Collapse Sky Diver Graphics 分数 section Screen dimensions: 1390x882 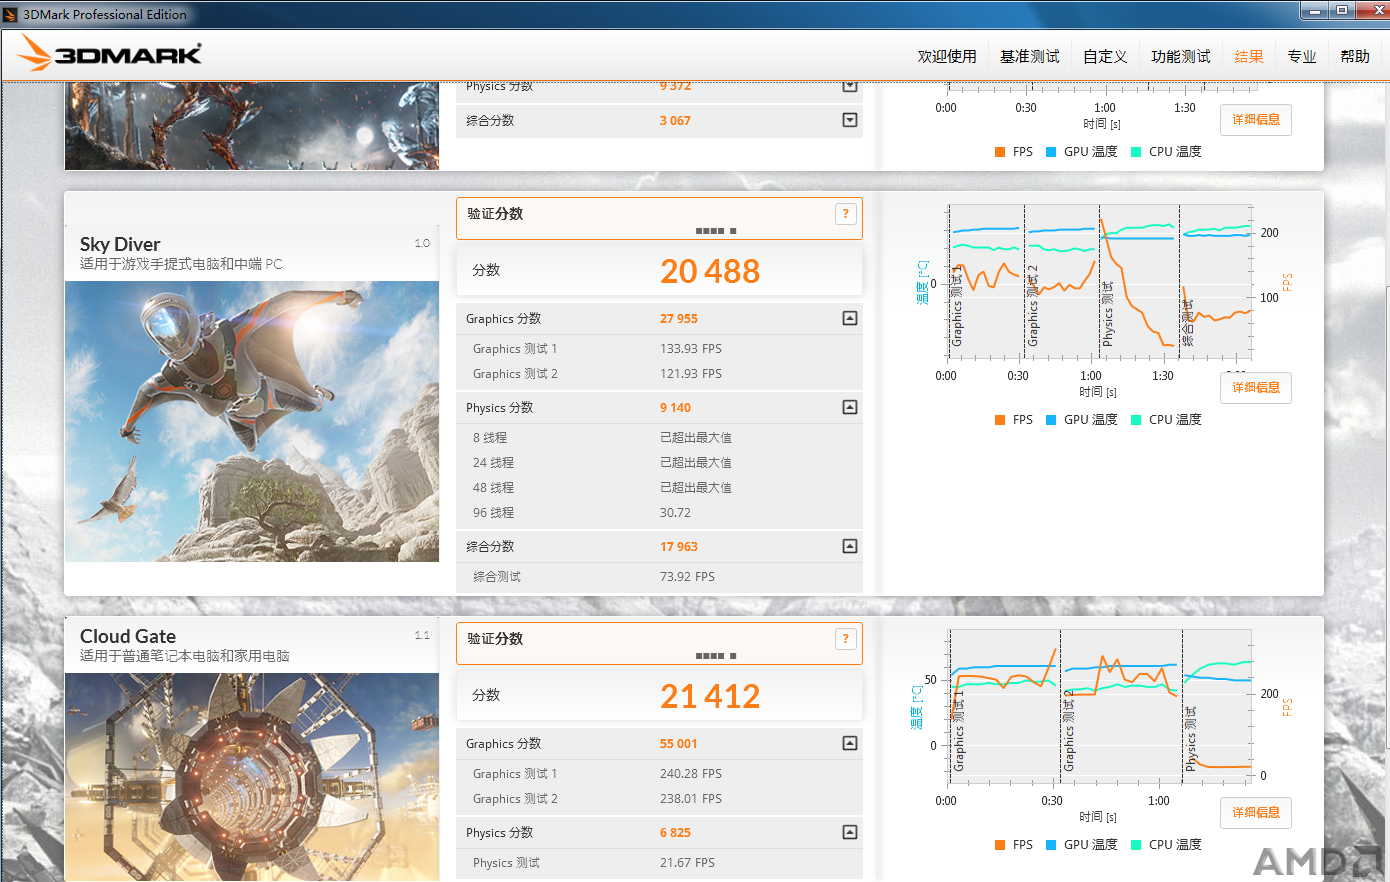pos(850,318)
